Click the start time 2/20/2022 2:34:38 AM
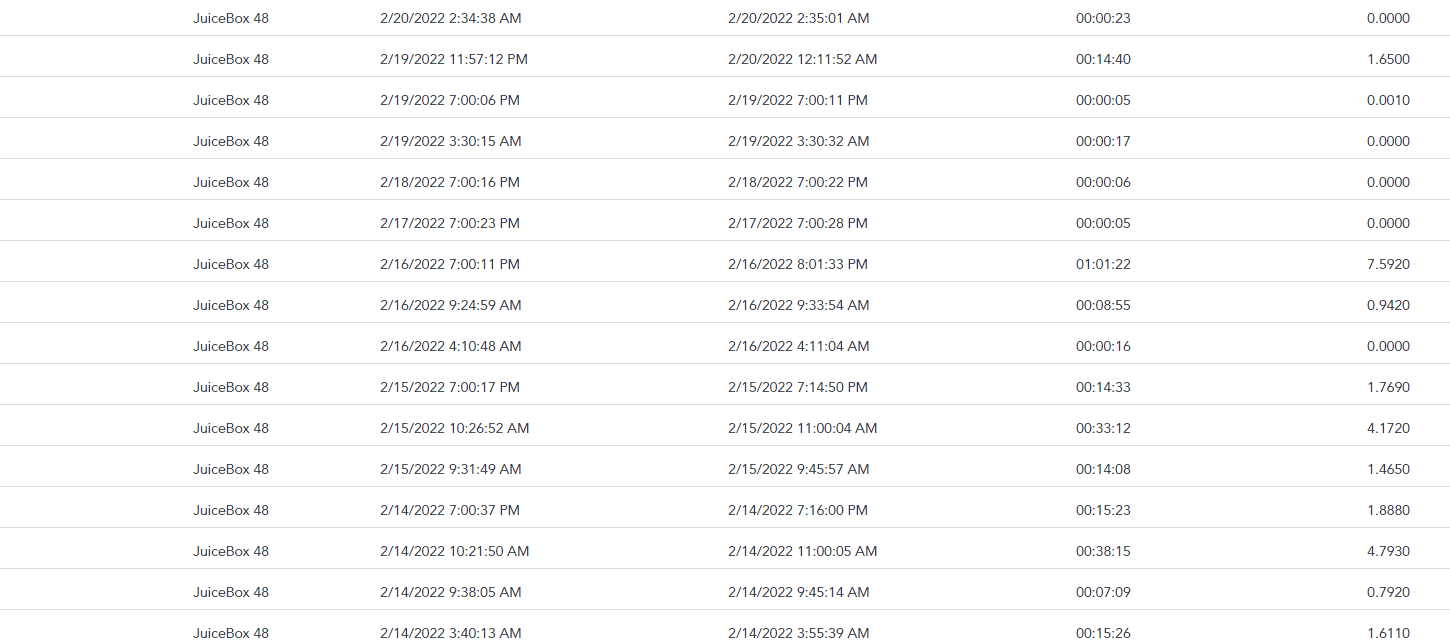The image size is (1450, 644). click(450, 18)
